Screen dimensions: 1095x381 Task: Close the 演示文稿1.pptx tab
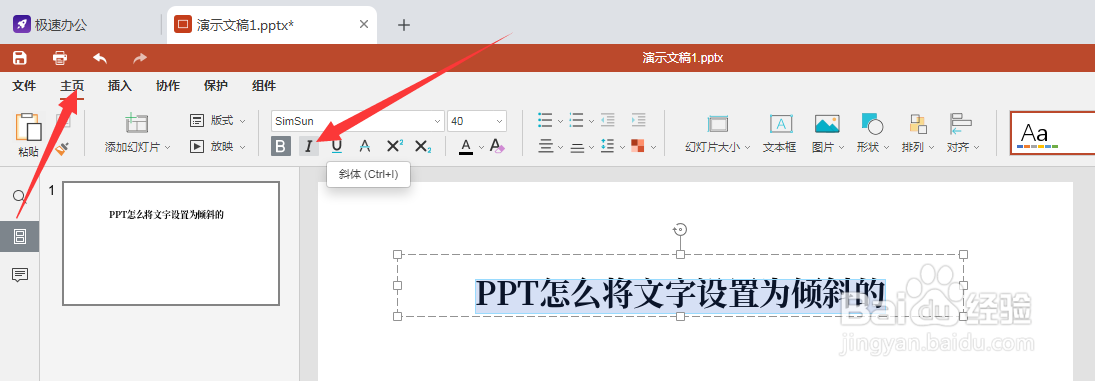364,24
